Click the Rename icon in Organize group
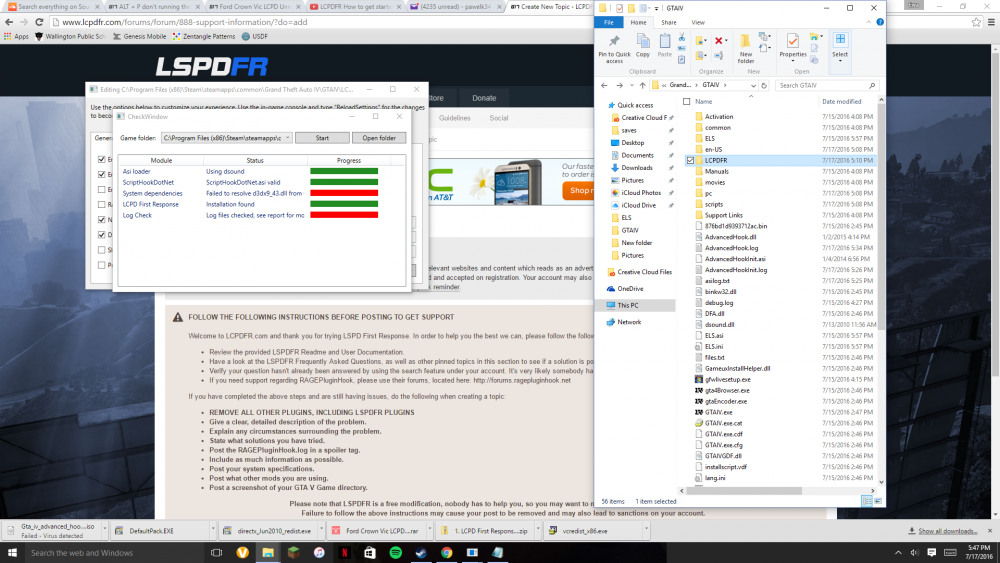The image size is (1000, 563). point(718,56)
